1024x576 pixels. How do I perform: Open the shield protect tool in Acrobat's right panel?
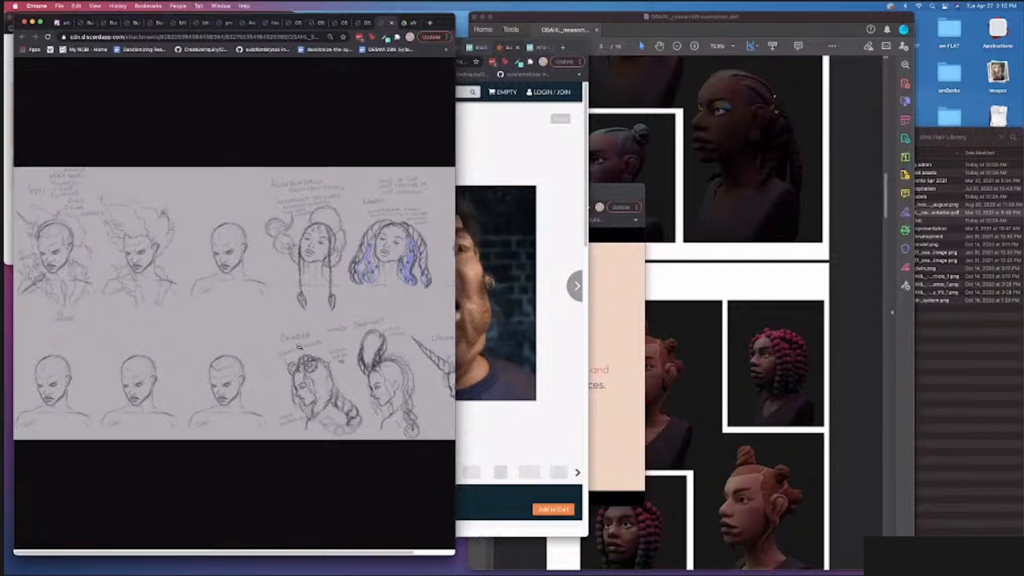[x=905, y=248]
